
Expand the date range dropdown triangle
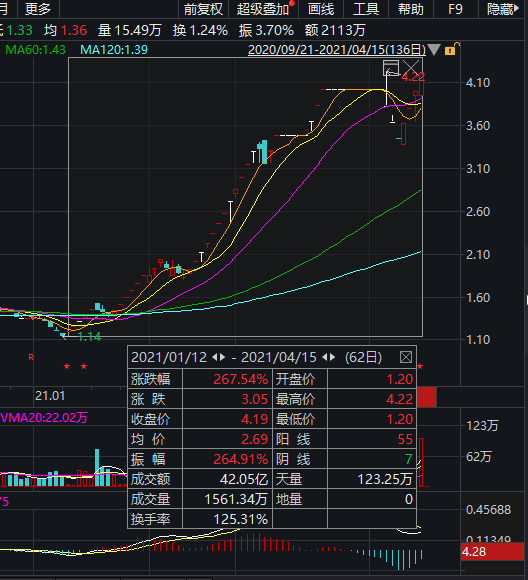point(434,50)
